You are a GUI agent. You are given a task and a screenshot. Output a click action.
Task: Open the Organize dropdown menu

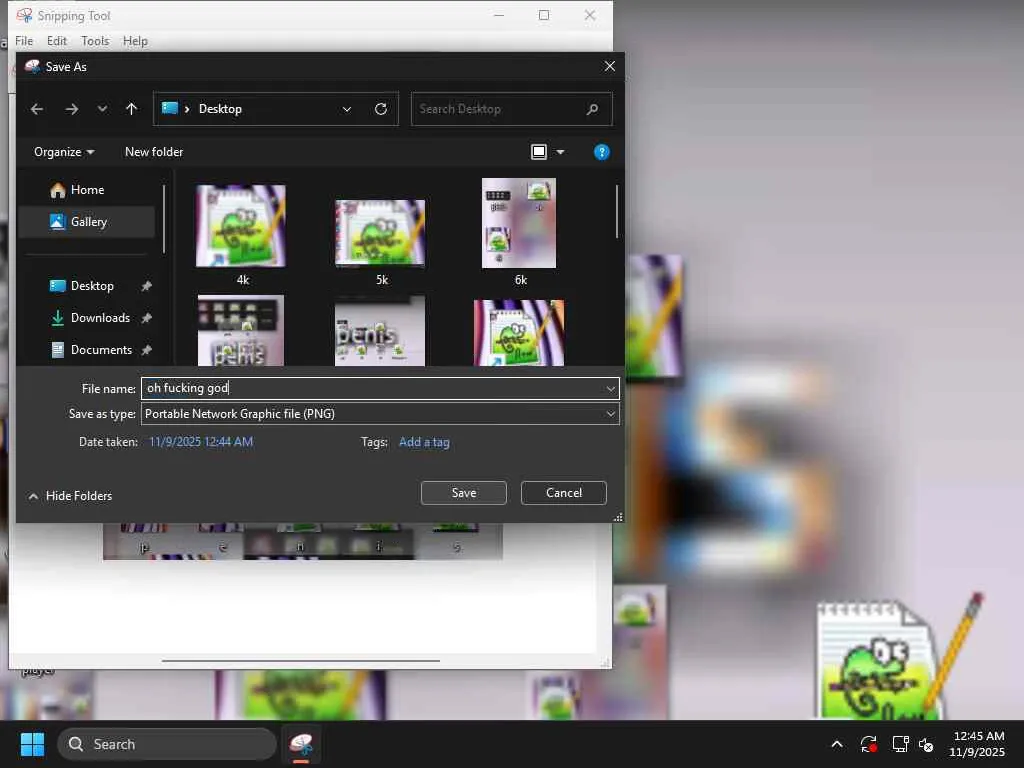(64, 152)
